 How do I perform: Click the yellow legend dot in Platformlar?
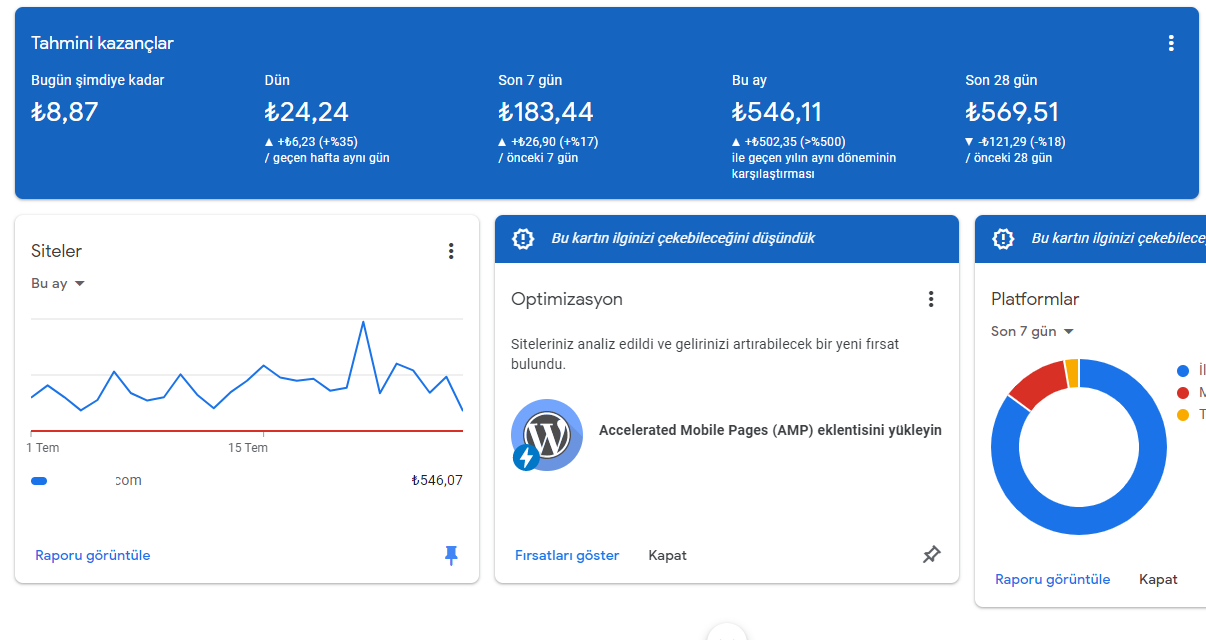click(1184, 415)
